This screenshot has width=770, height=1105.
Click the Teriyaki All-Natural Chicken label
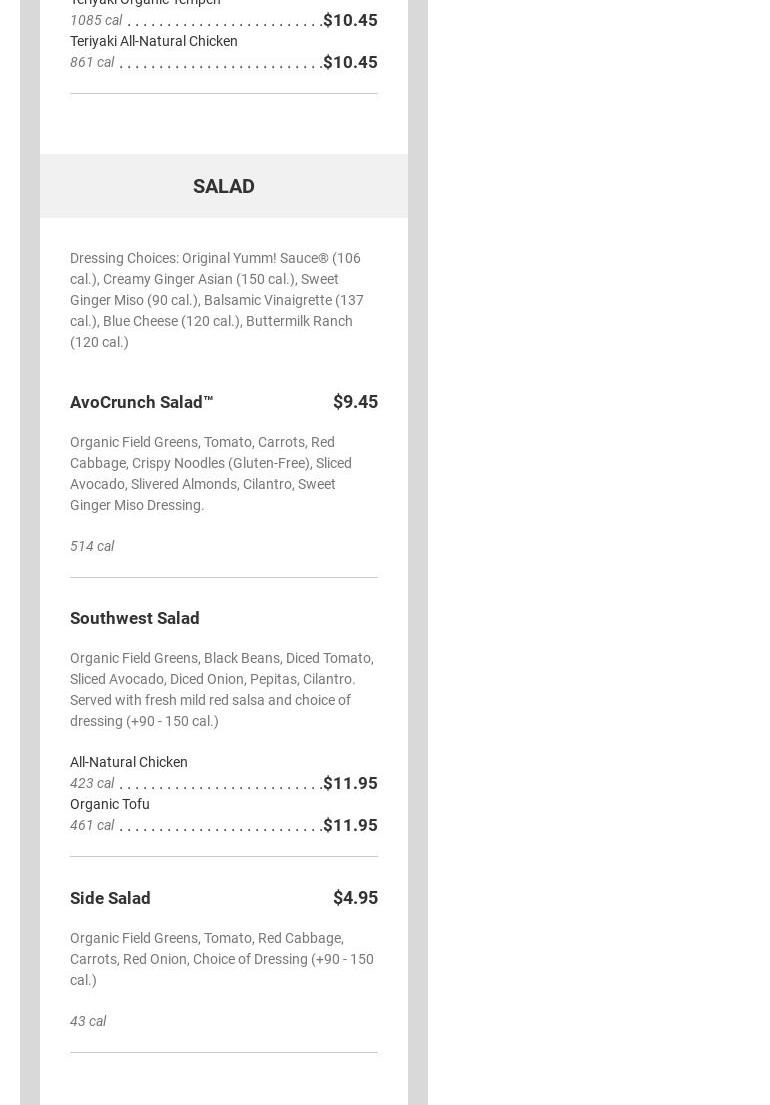pos(154,41)
